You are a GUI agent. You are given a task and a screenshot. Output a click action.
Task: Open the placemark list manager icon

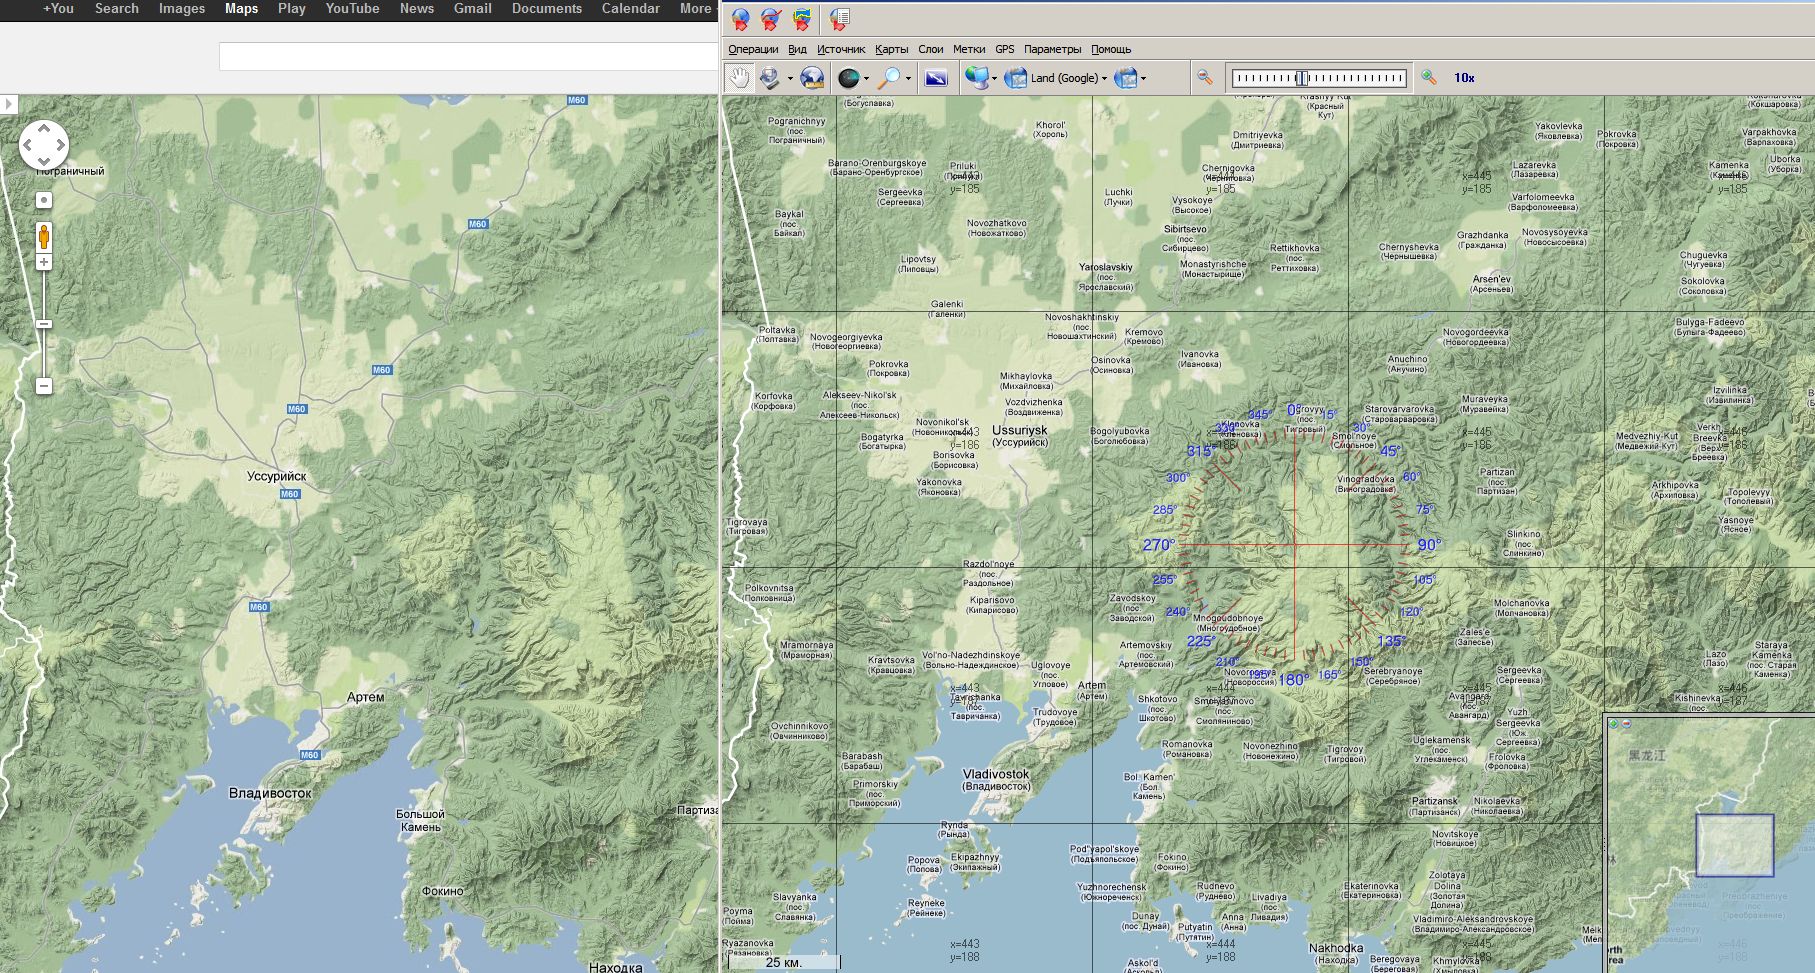tap(840, 19)
